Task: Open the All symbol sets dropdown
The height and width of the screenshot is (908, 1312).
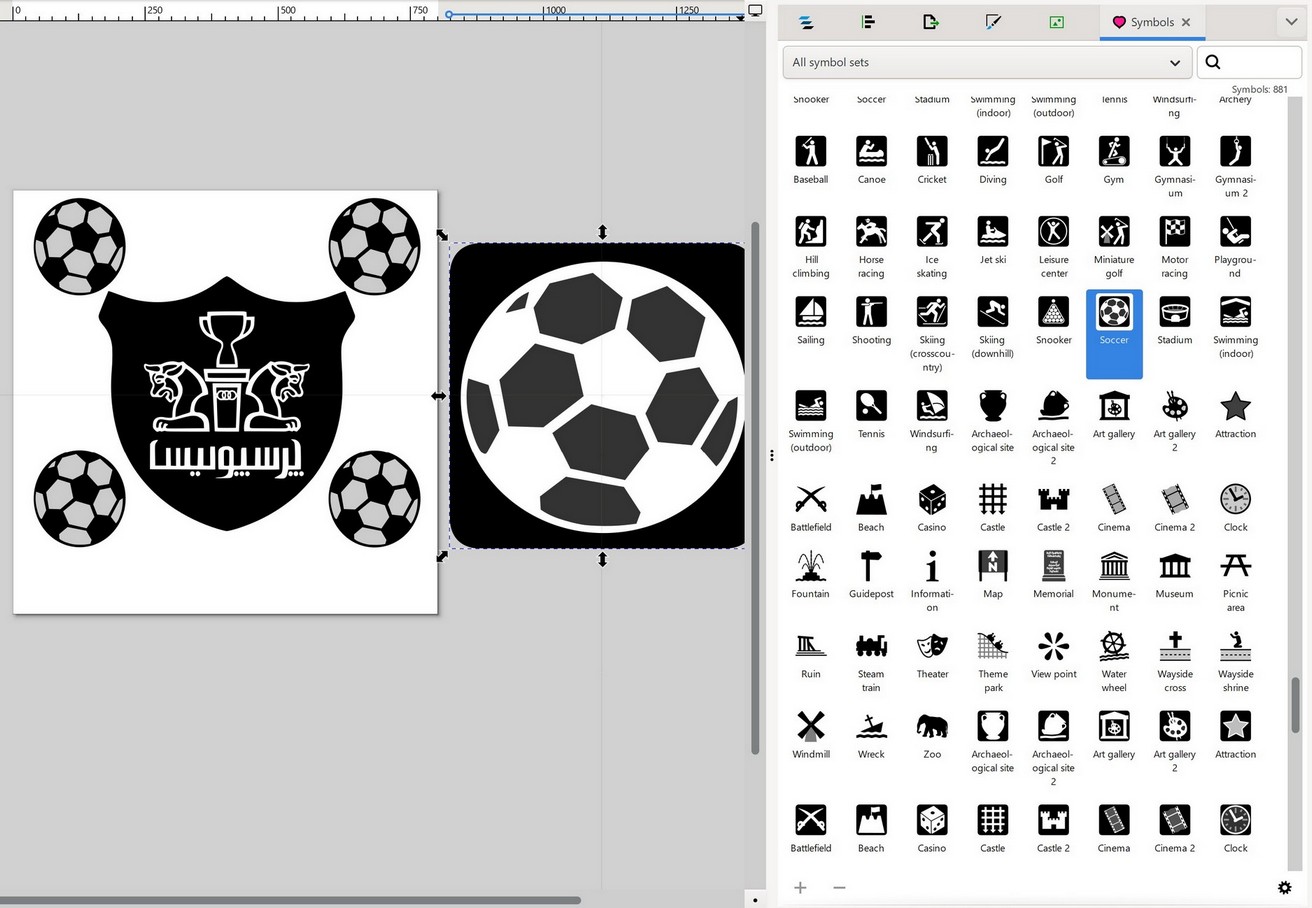Action: pyautogui.click(x=987, y=62)
